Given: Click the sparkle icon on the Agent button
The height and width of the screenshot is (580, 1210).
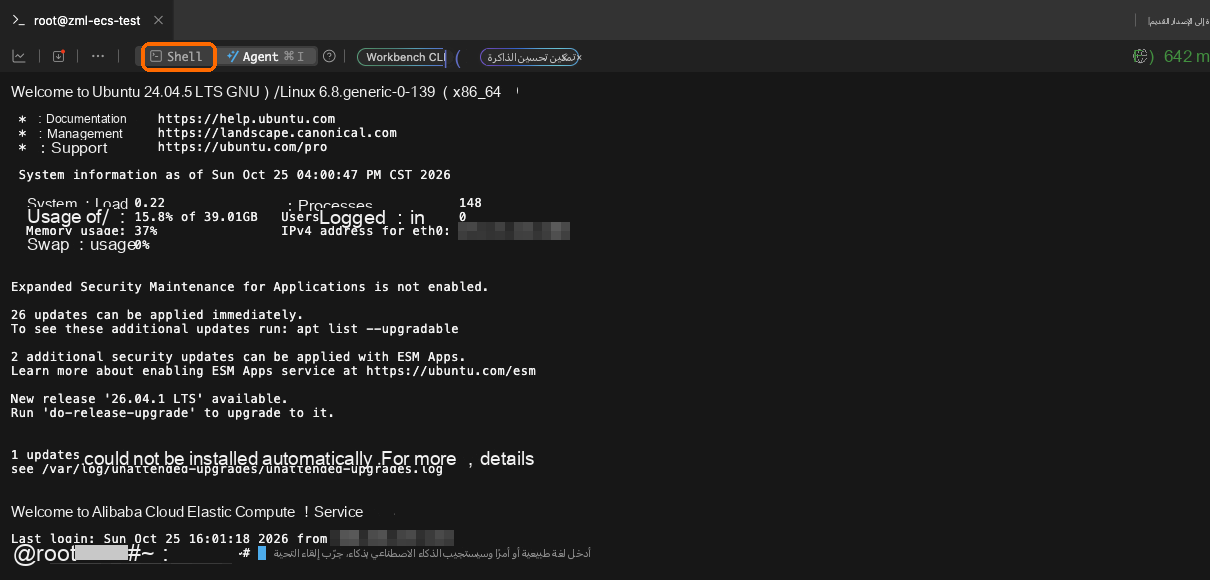Looking at the screenshot, I should click(x=233, y=57).
